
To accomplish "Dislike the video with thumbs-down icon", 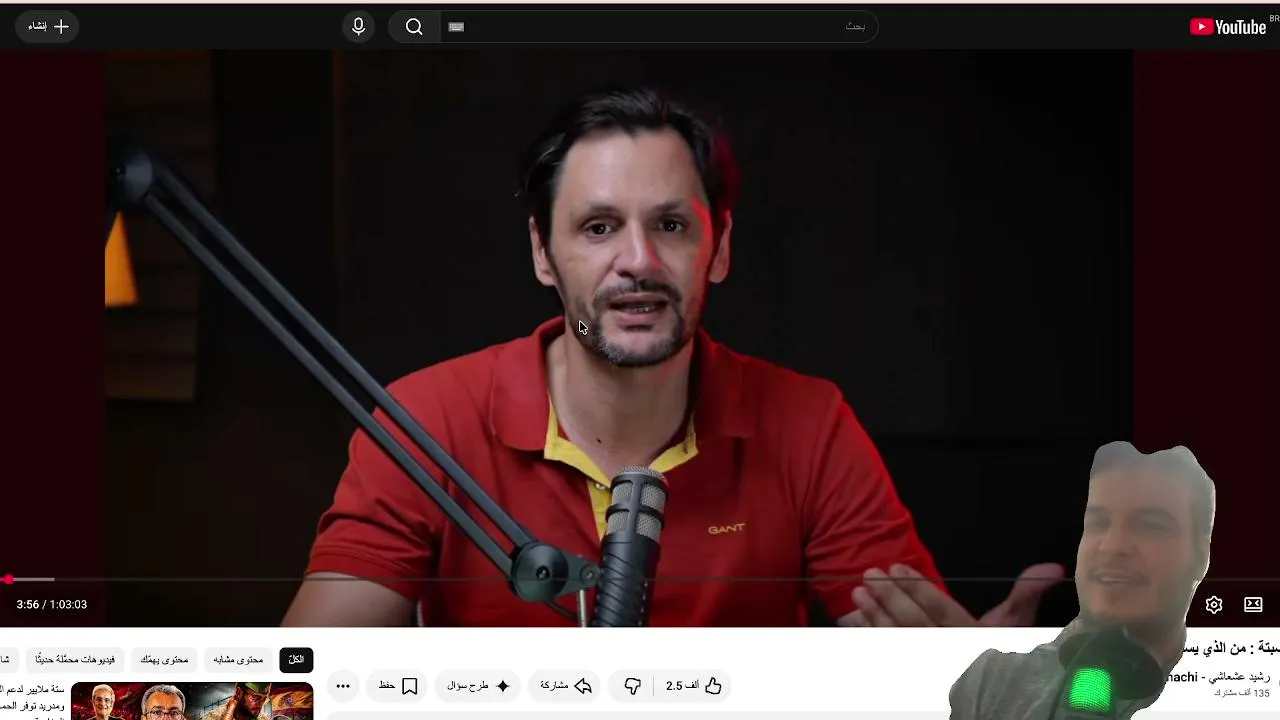I will [632, 686].
